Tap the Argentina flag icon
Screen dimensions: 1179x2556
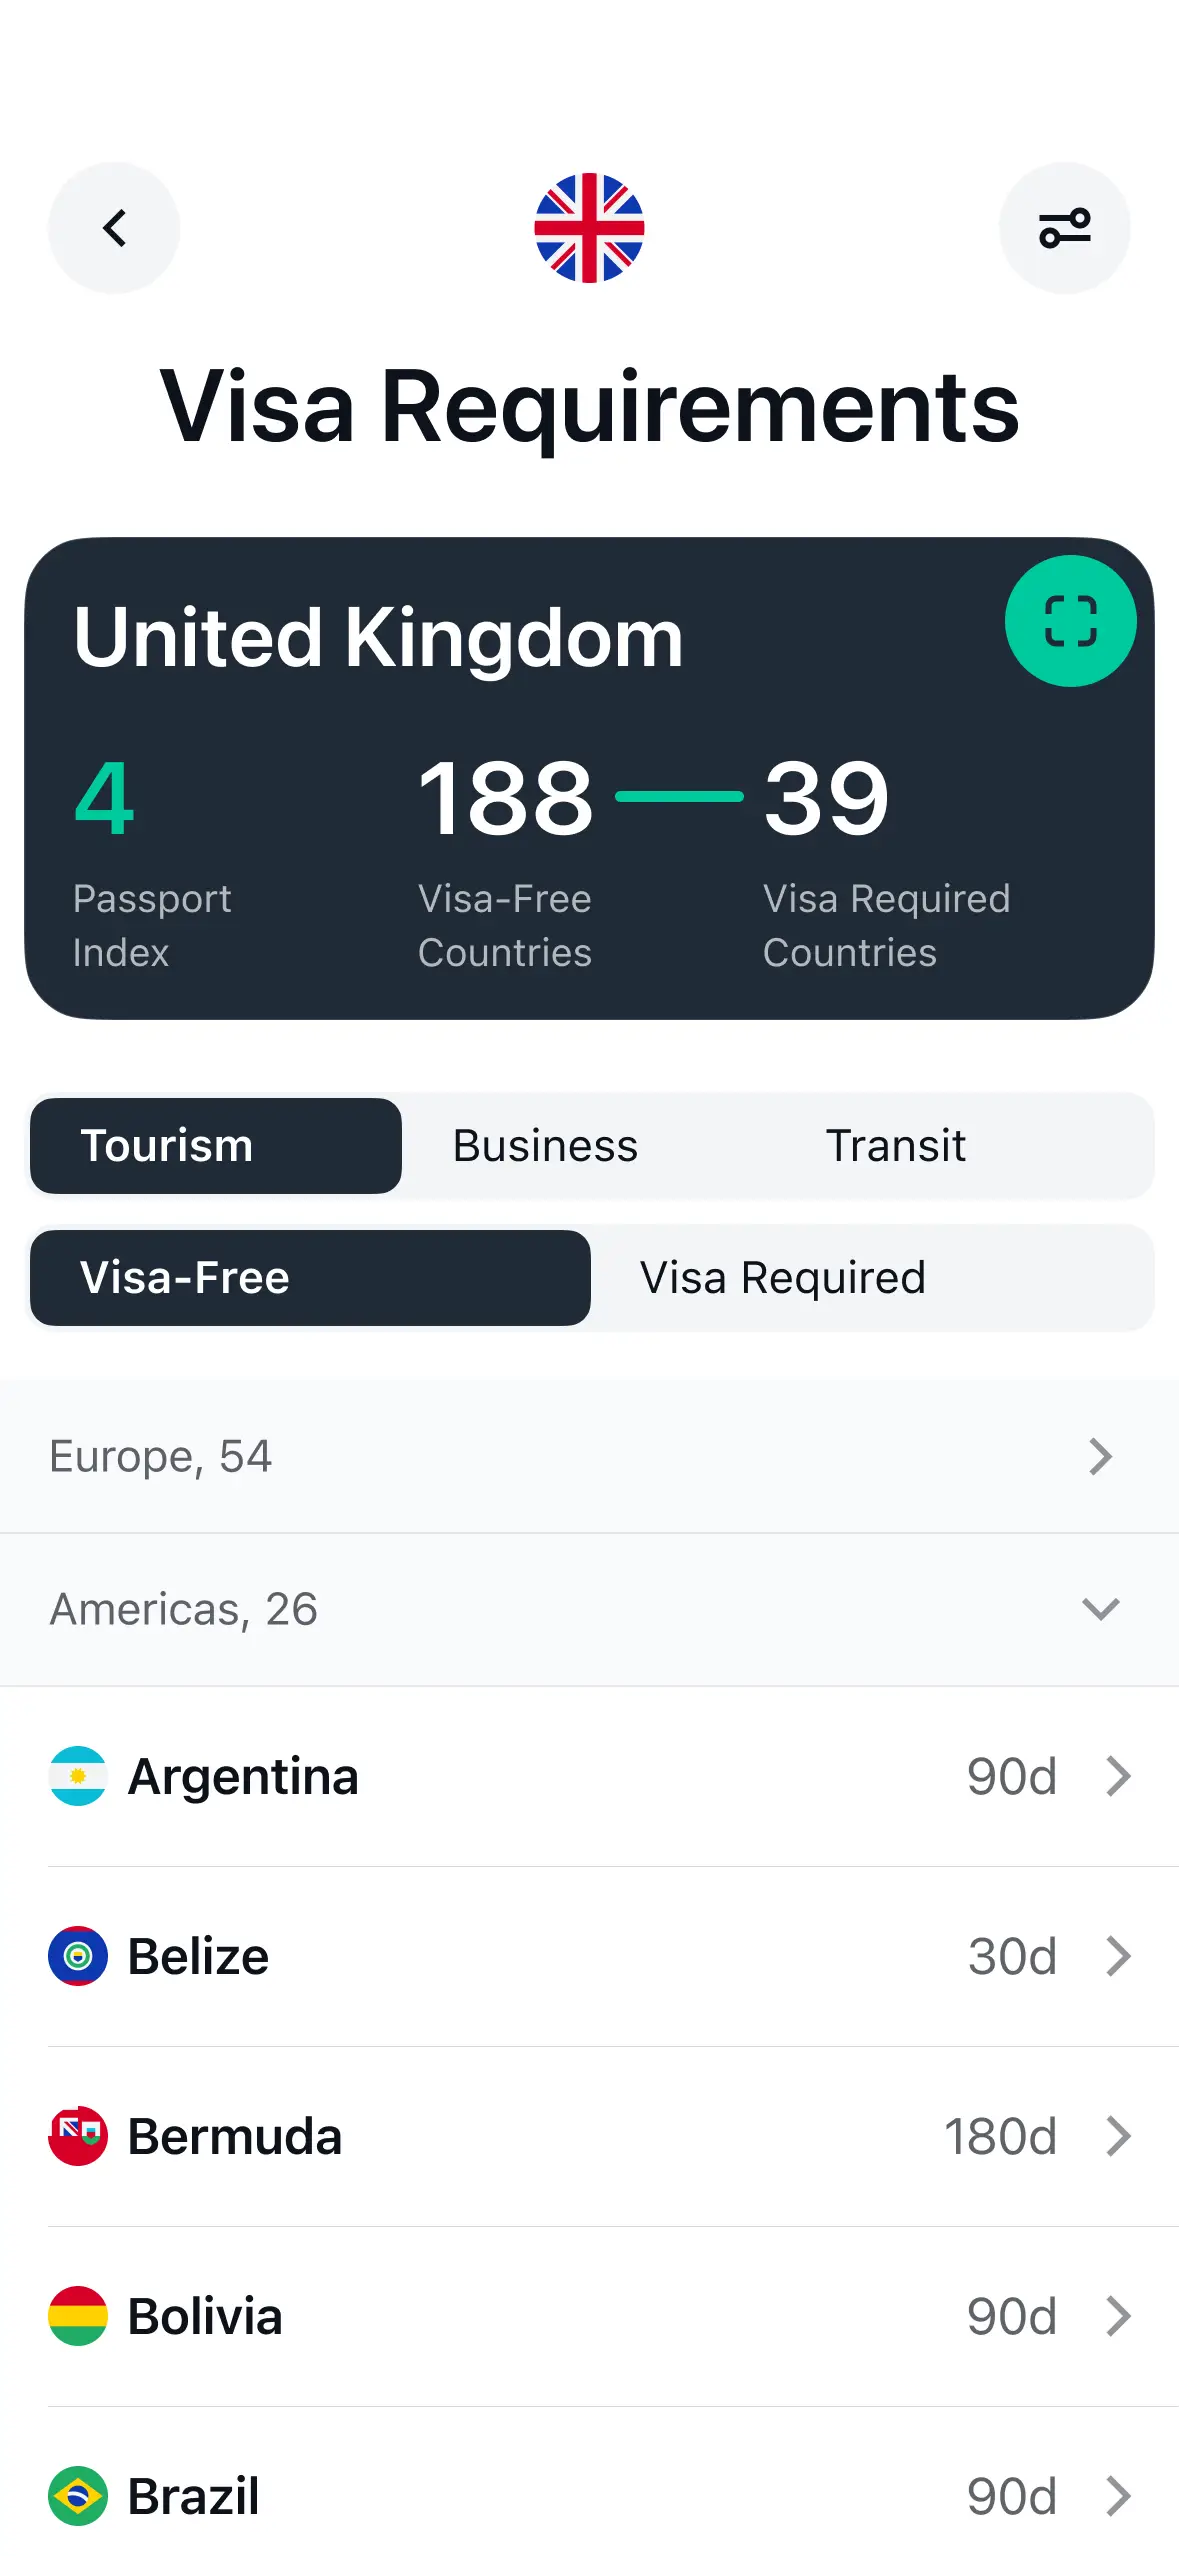[x=78, y=1776]
